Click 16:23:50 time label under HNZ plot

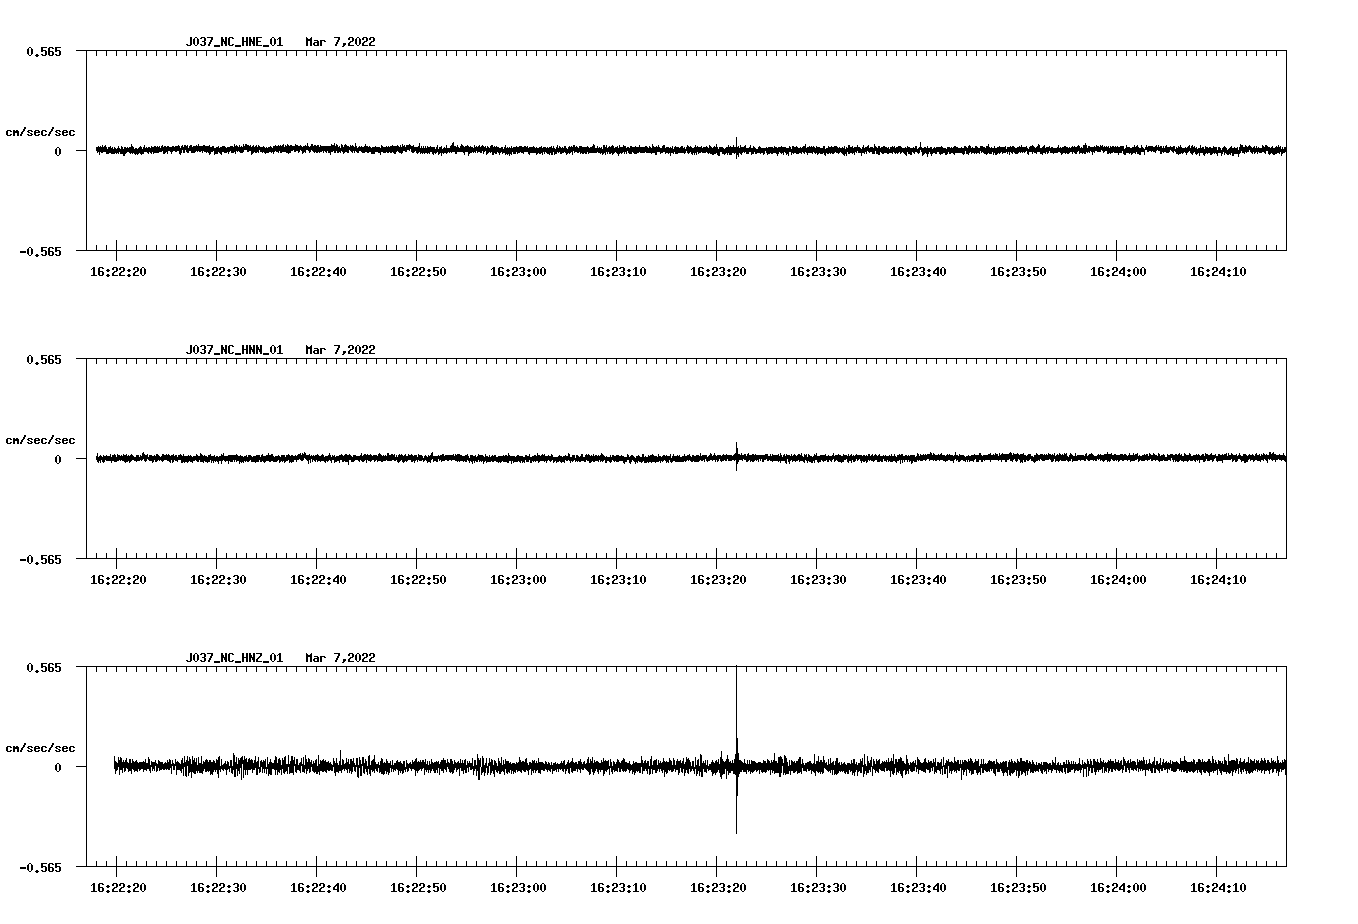pyautogui.click(x=1017, y=887)
